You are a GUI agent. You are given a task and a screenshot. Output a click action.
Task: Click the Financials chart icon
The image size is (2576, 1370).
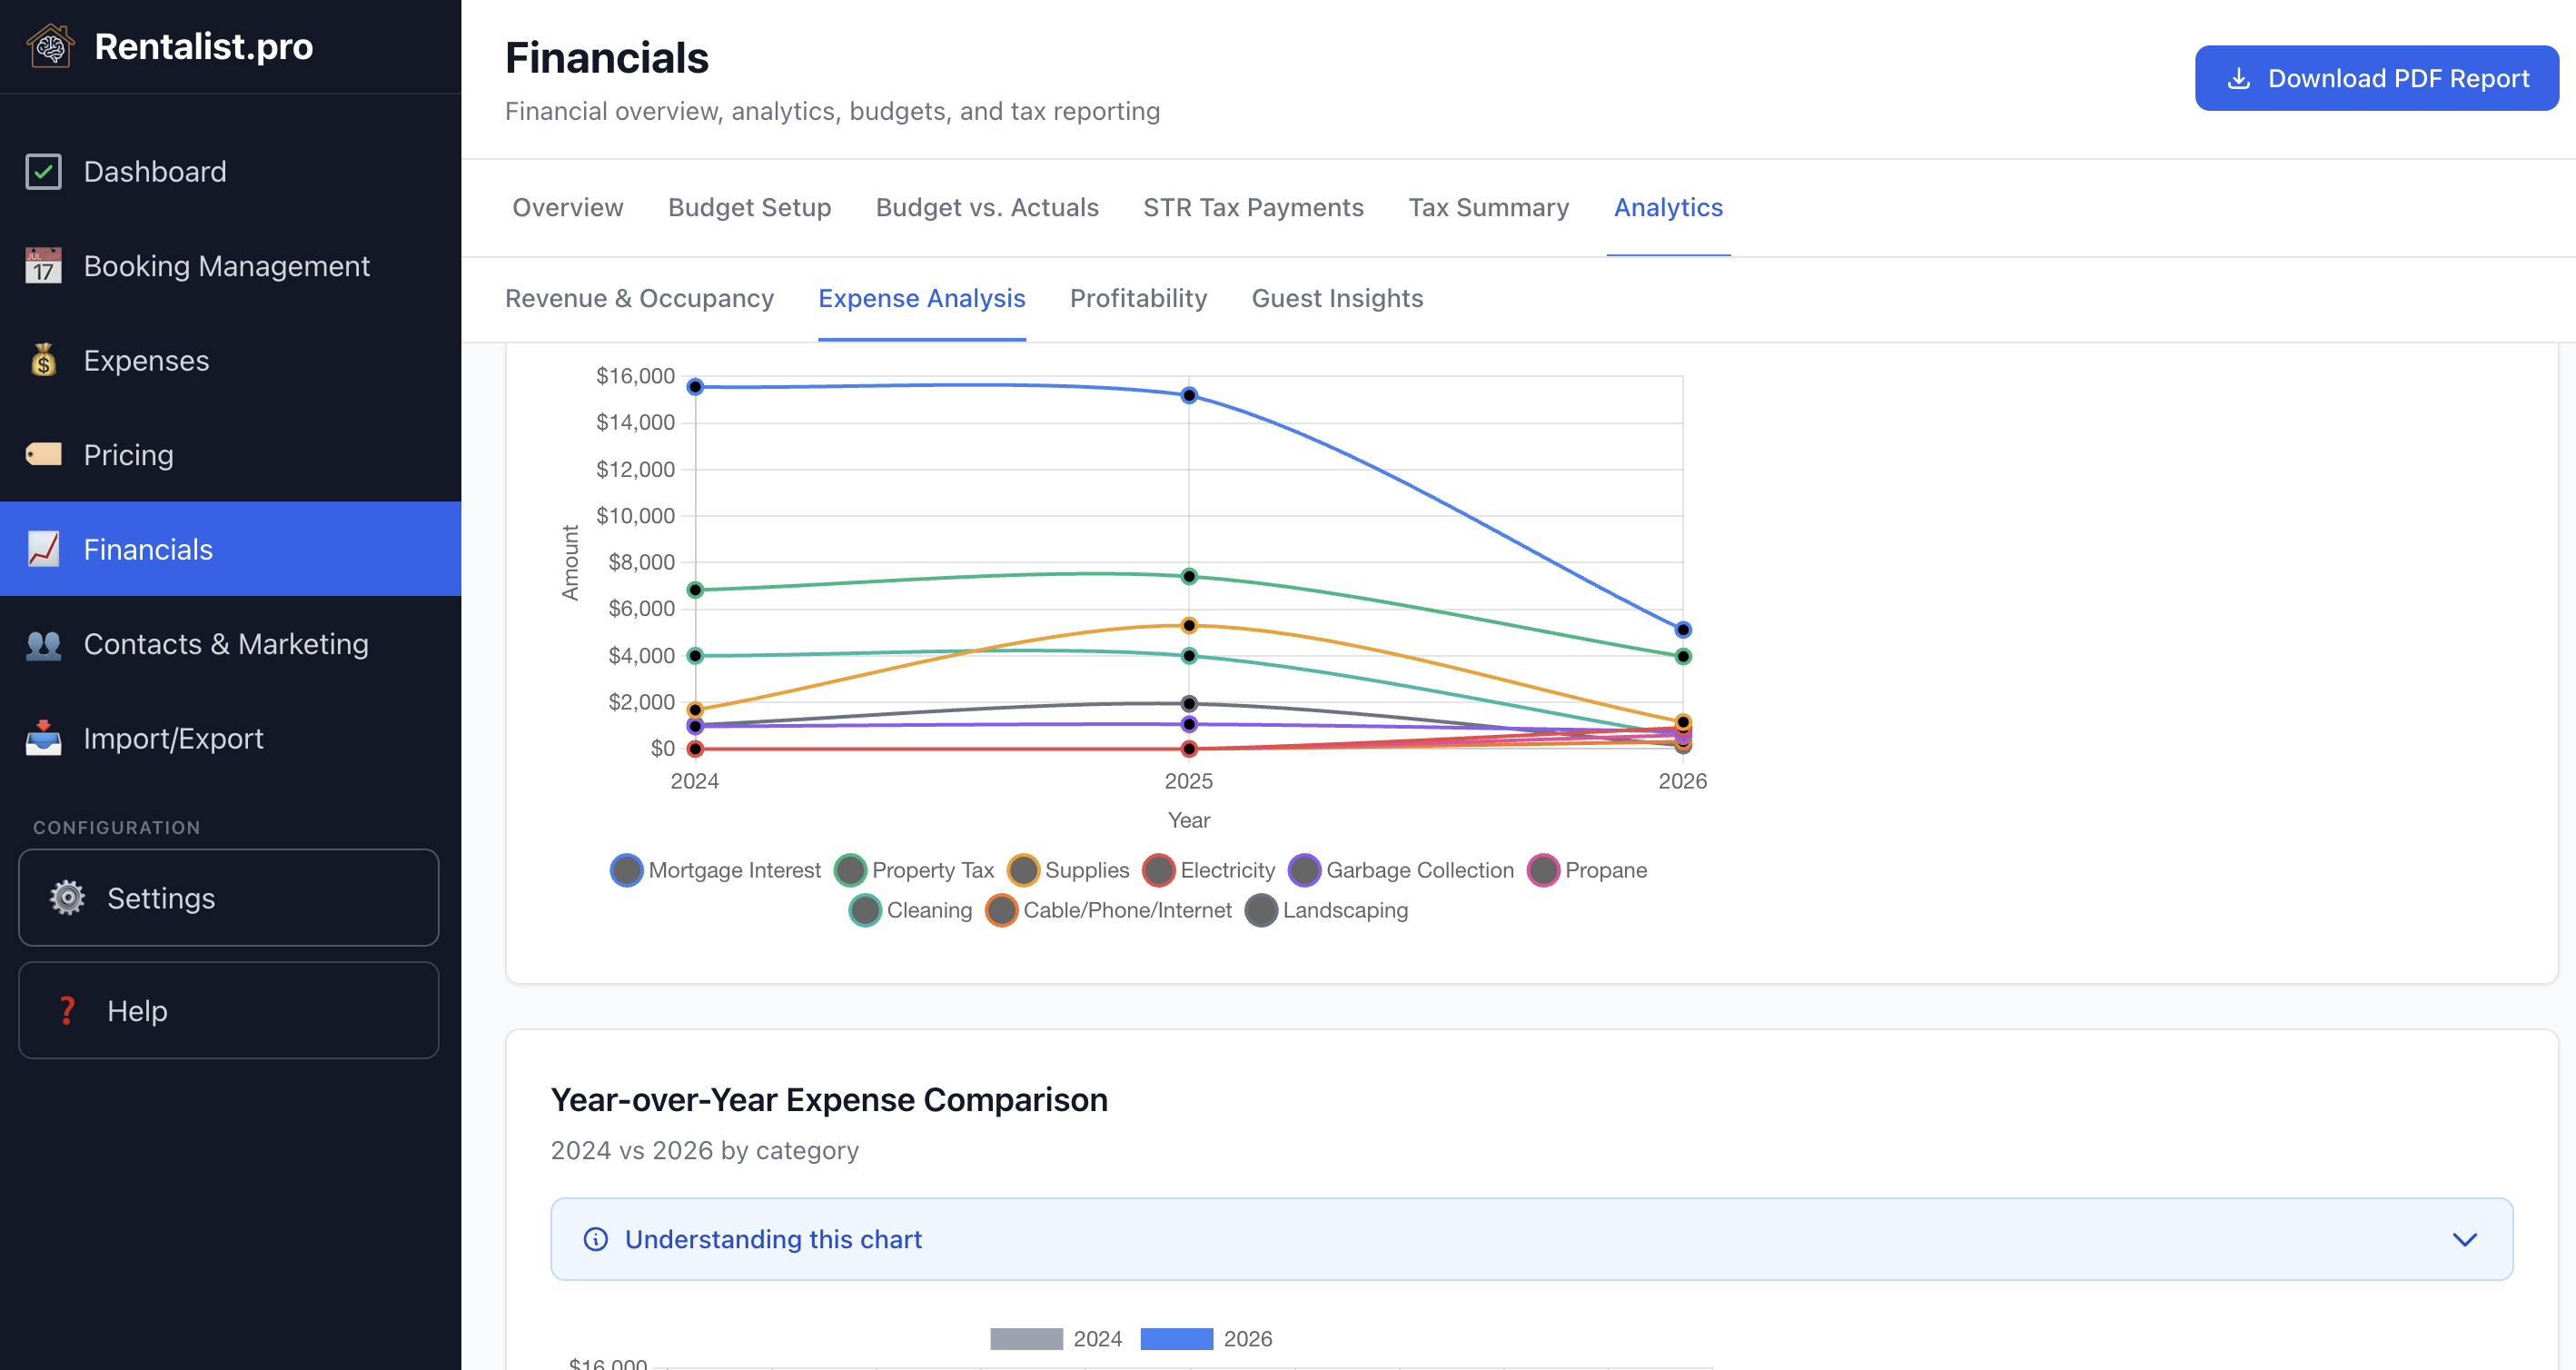tap(43, 549)
